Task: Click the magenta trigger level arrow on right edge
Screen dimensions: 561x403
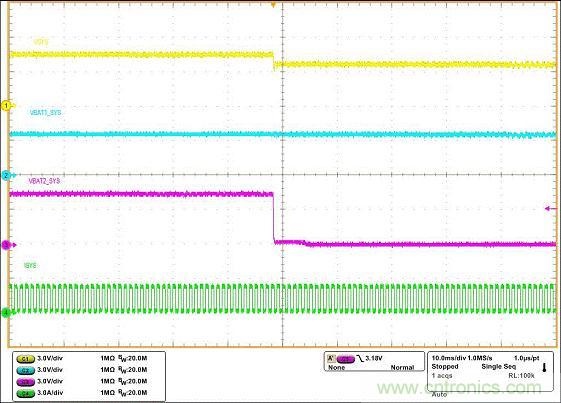Action: pos(551,209)
